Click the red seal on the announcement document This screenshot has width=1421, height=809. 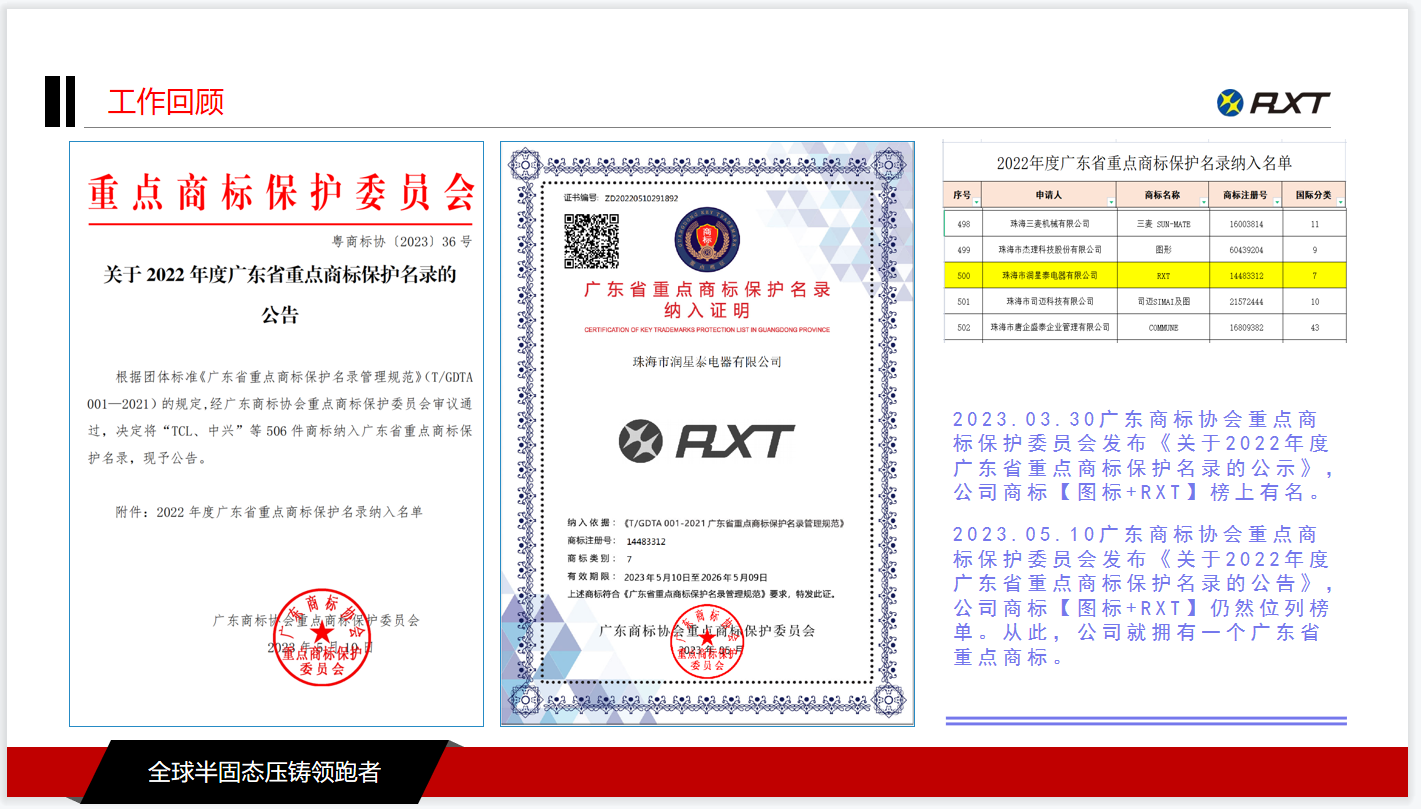point(322,636)
